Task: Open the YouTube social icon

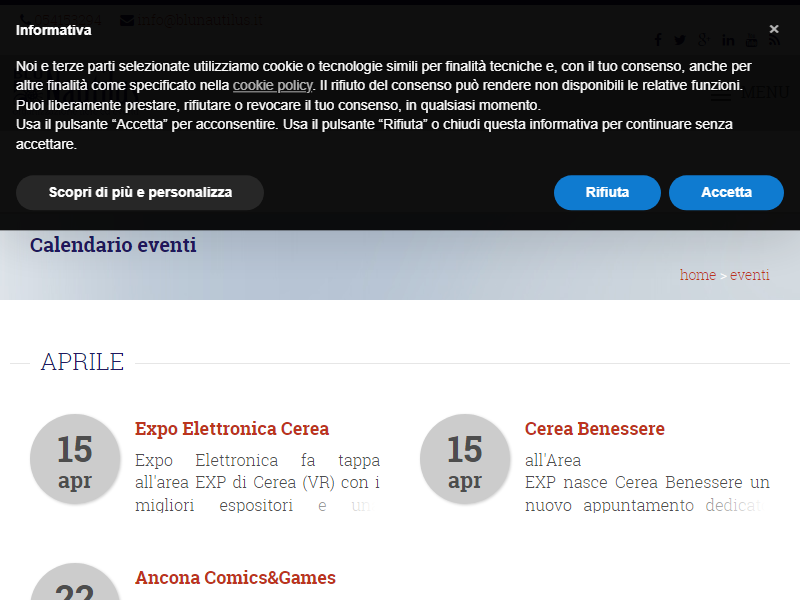Action: point(752,40)
